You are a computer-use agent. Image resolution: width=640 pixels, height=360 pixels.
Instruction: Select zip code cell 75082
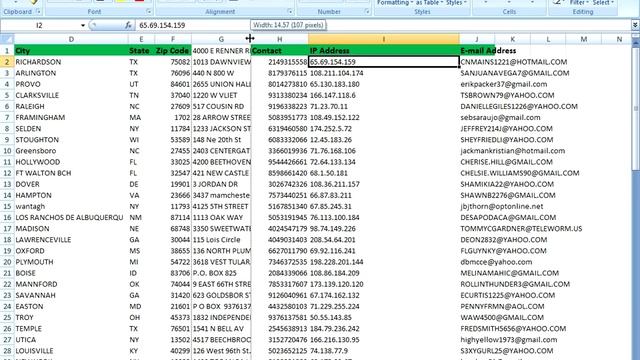click(173, 62)
